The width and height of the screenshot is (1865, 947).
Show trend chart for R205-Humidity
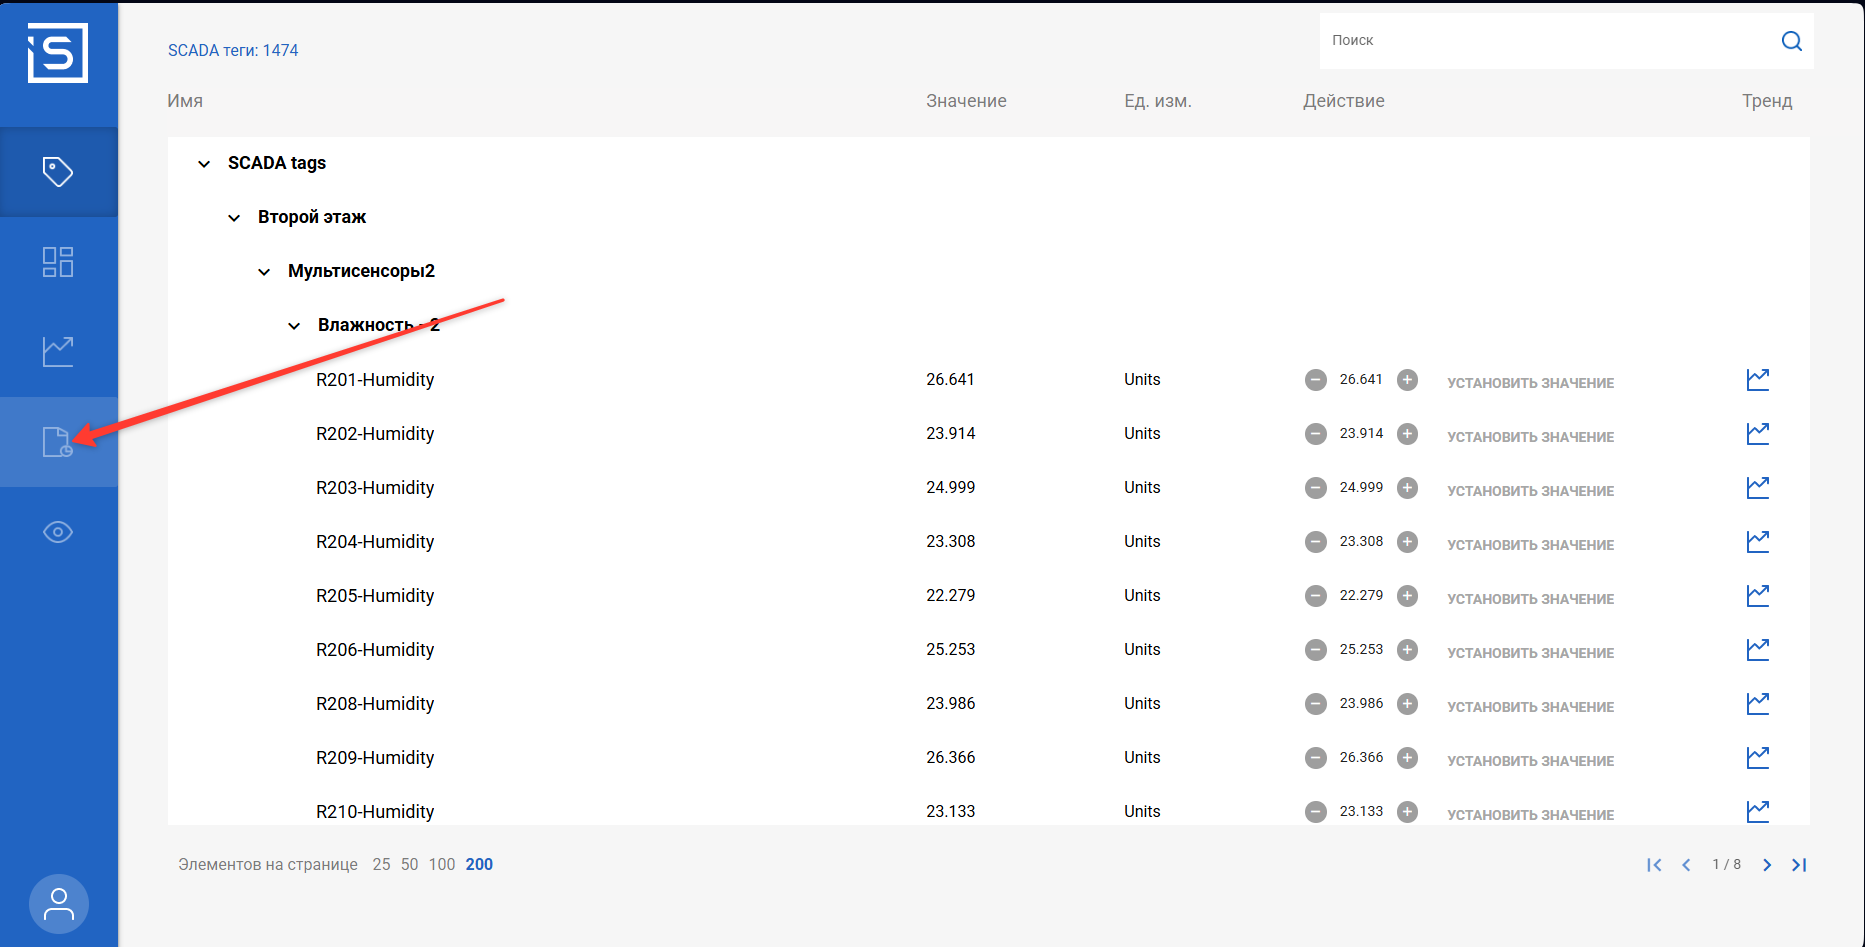1757,596
